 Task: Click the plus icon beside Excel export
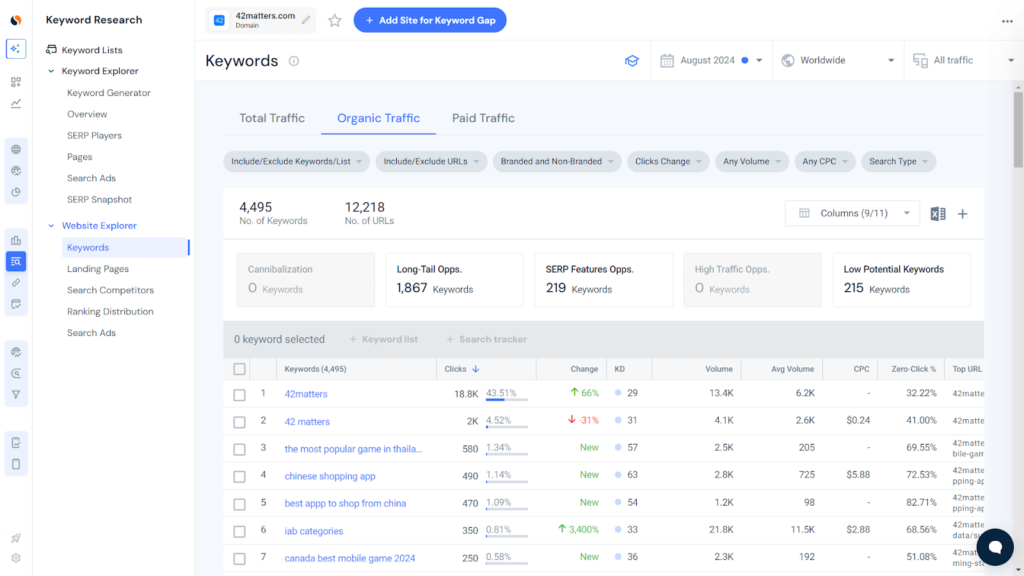[x=963, y=213]
